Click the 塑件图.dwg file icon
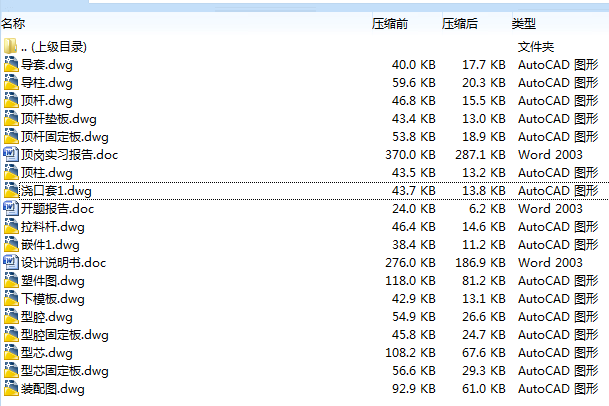Screen dimensions: 609x406 click(11, 281)
